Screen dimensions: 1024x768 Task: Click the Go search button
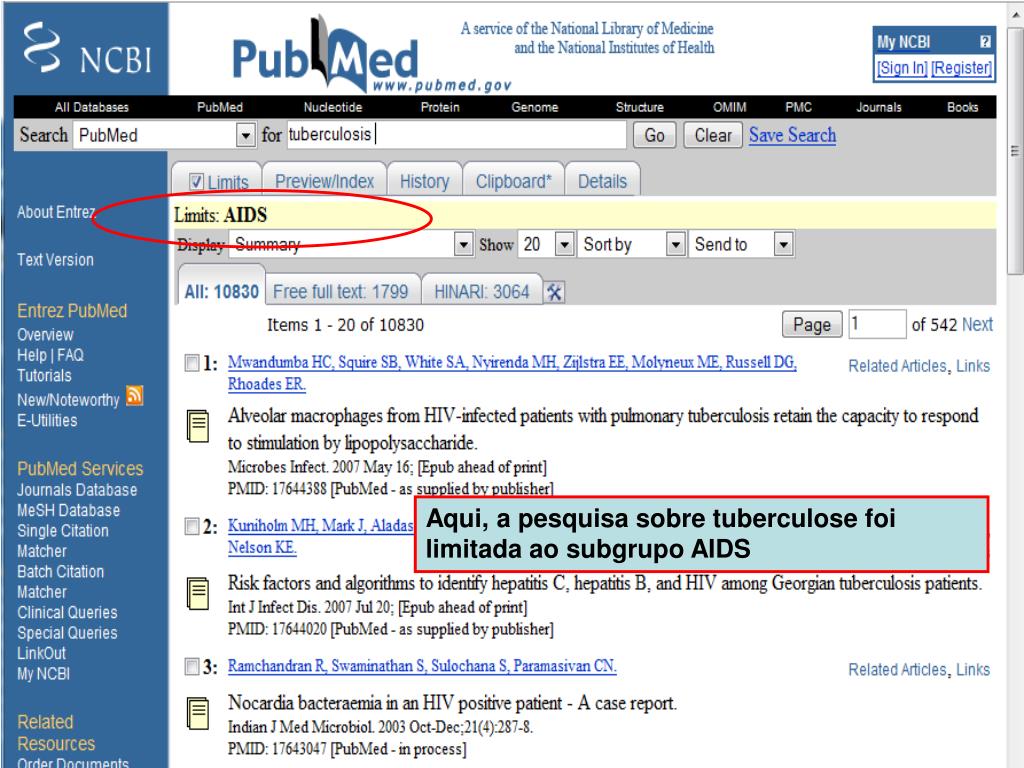tap(654, 135)
